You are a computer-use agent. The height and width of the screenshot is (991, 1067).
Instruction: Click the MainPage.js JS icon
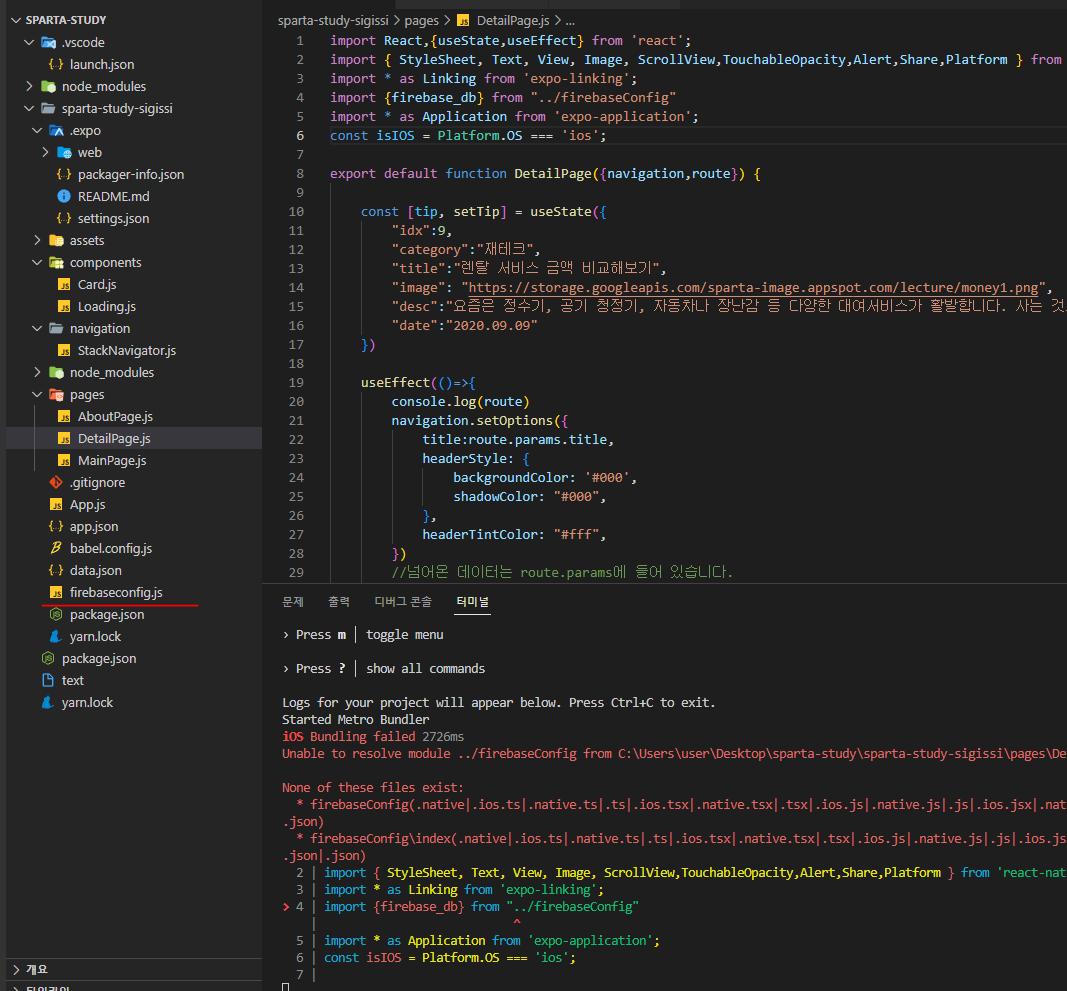point(64,461)
